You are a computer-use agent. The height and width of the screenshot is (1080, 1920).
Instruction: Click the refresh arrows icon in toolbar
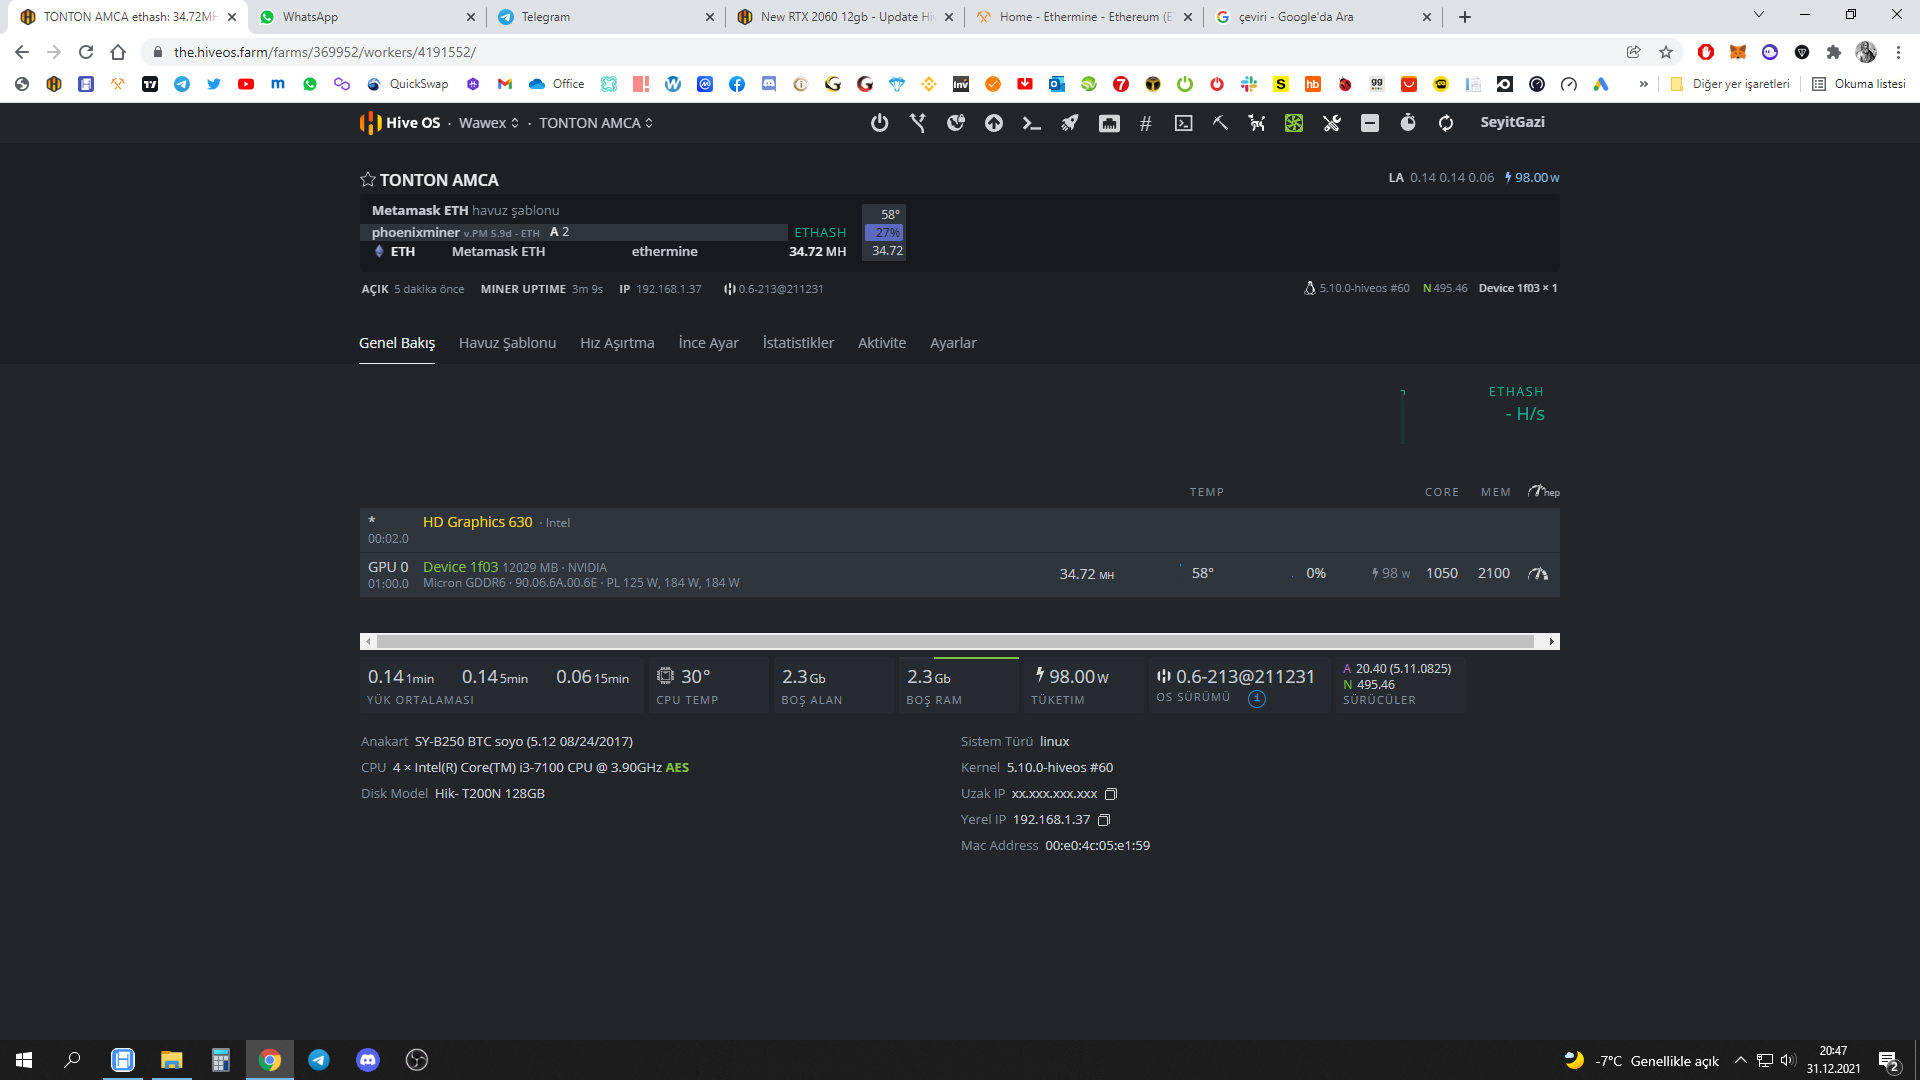pos(1446,123)
